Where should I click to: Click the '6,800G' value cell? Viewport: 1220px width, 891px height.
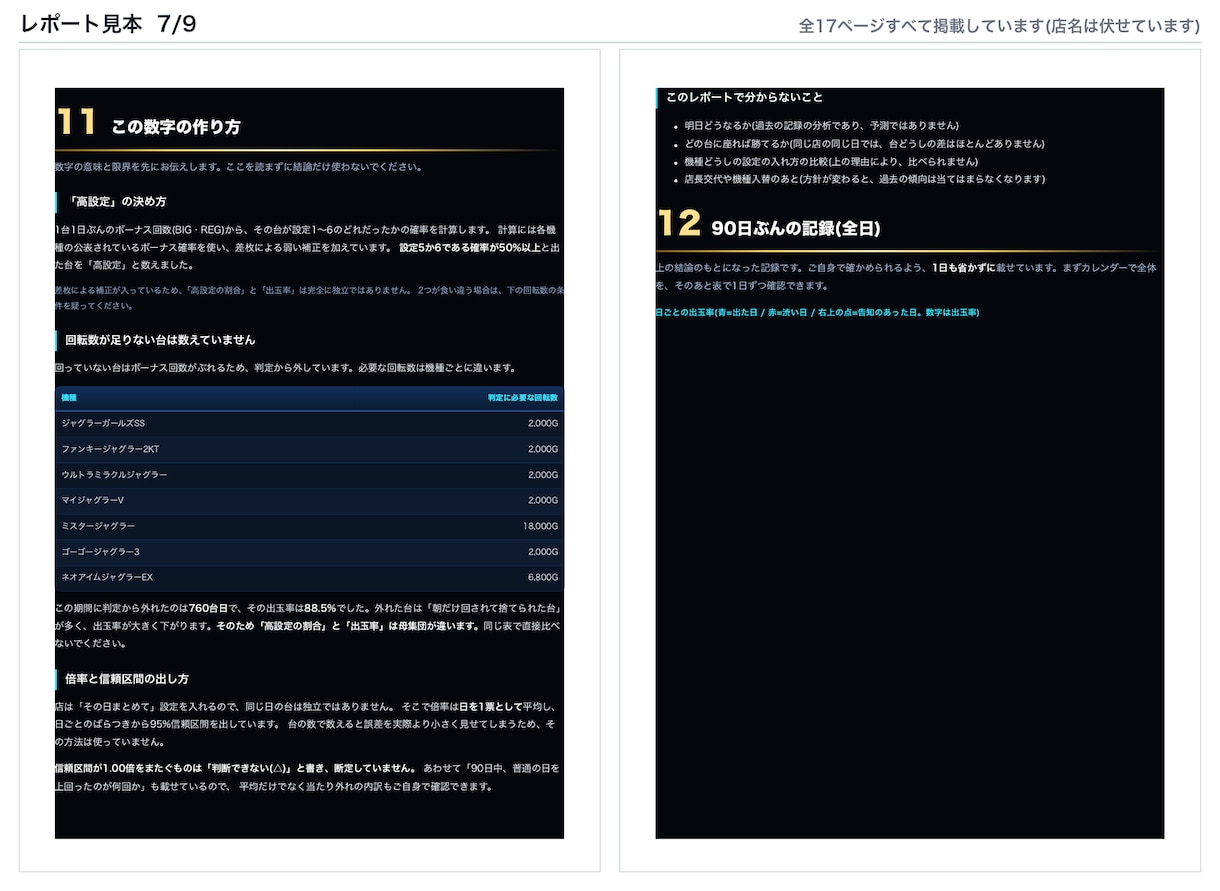(543, 578)
